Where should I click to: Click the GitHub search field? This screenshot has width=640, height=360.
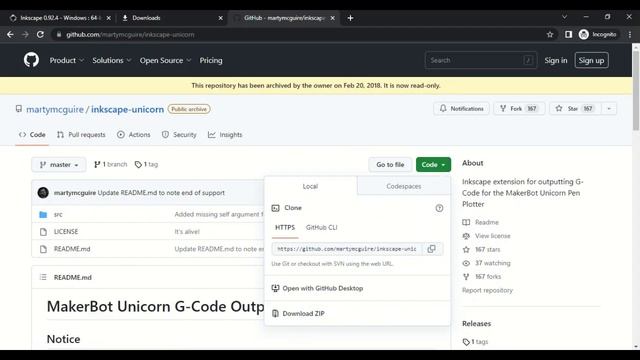pyautogui.click(x=480, y=60)
